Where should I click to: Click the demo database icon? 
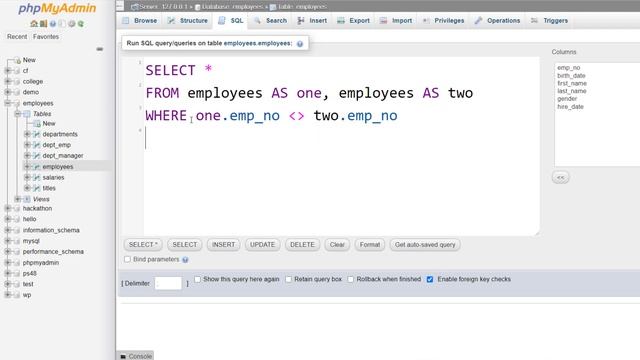pyautogui.click(x=17, y=92)
